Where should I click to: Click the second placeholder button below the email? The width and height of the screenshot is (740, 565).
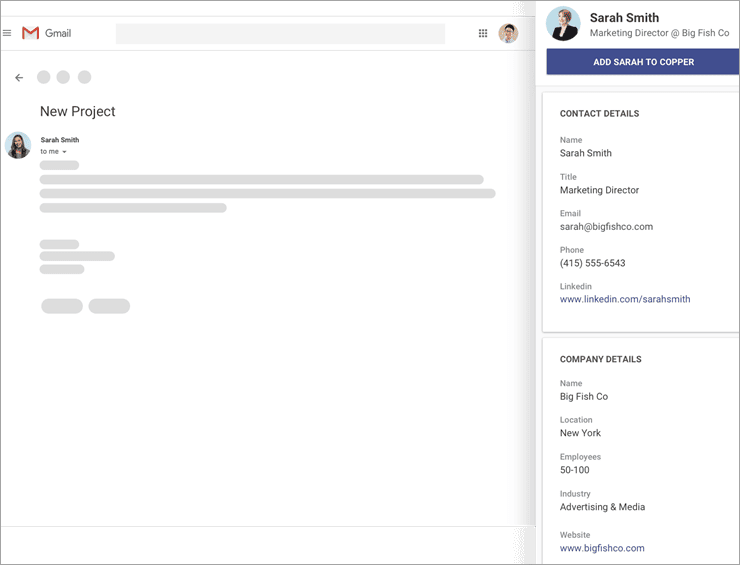109,306
